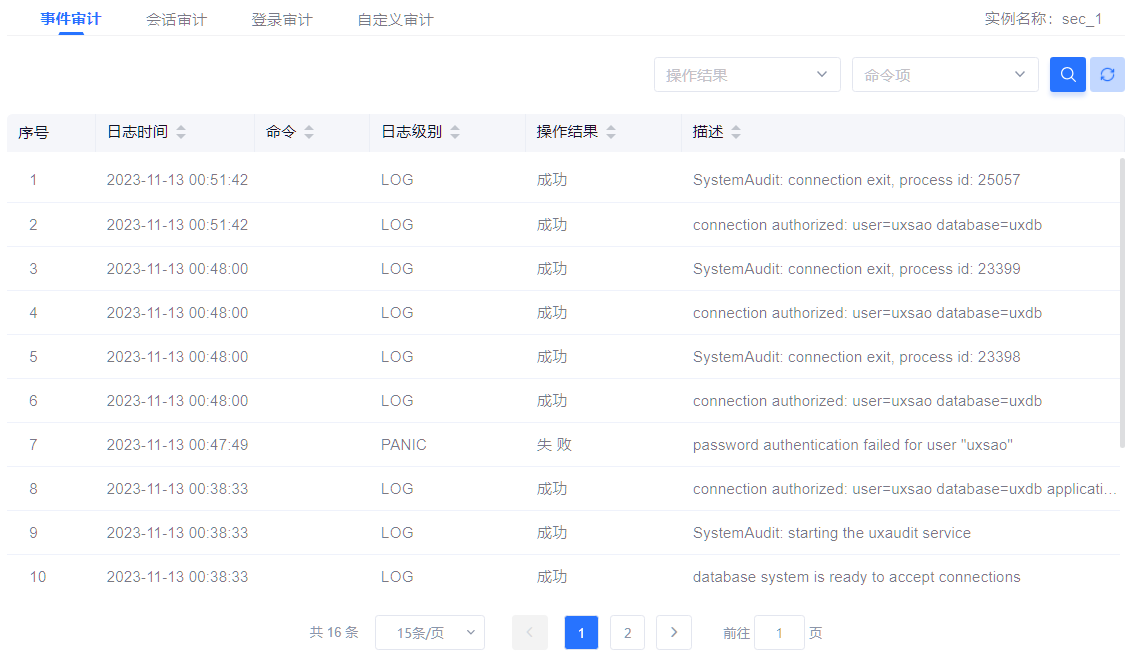Click the blue search magnifier button
The image size is (1136, 659).
[x=1067, y=75]
